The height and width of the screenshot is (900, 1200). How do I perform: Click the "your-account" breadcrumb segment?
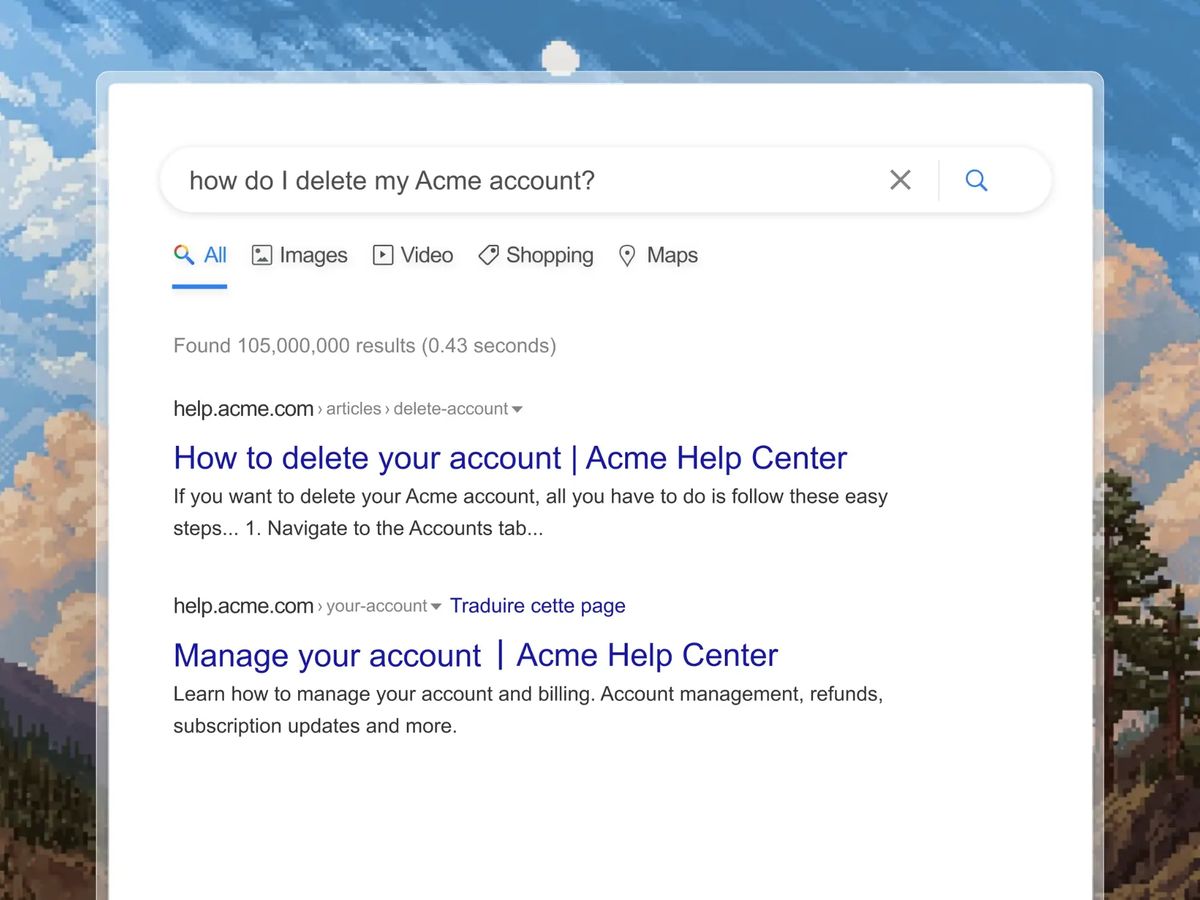376,606
